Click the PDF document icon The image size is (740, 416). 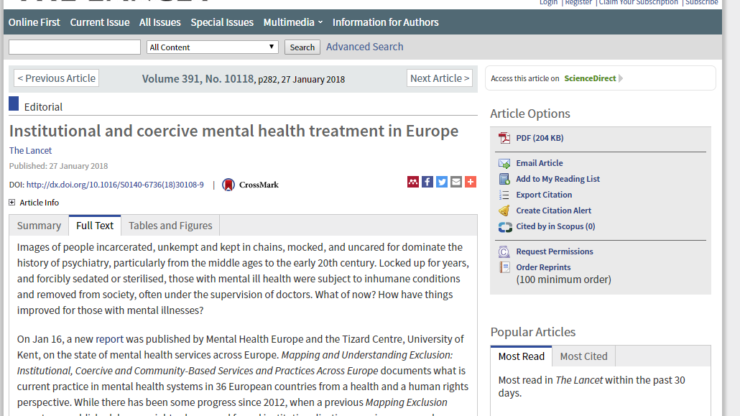(x=504, y=138)
